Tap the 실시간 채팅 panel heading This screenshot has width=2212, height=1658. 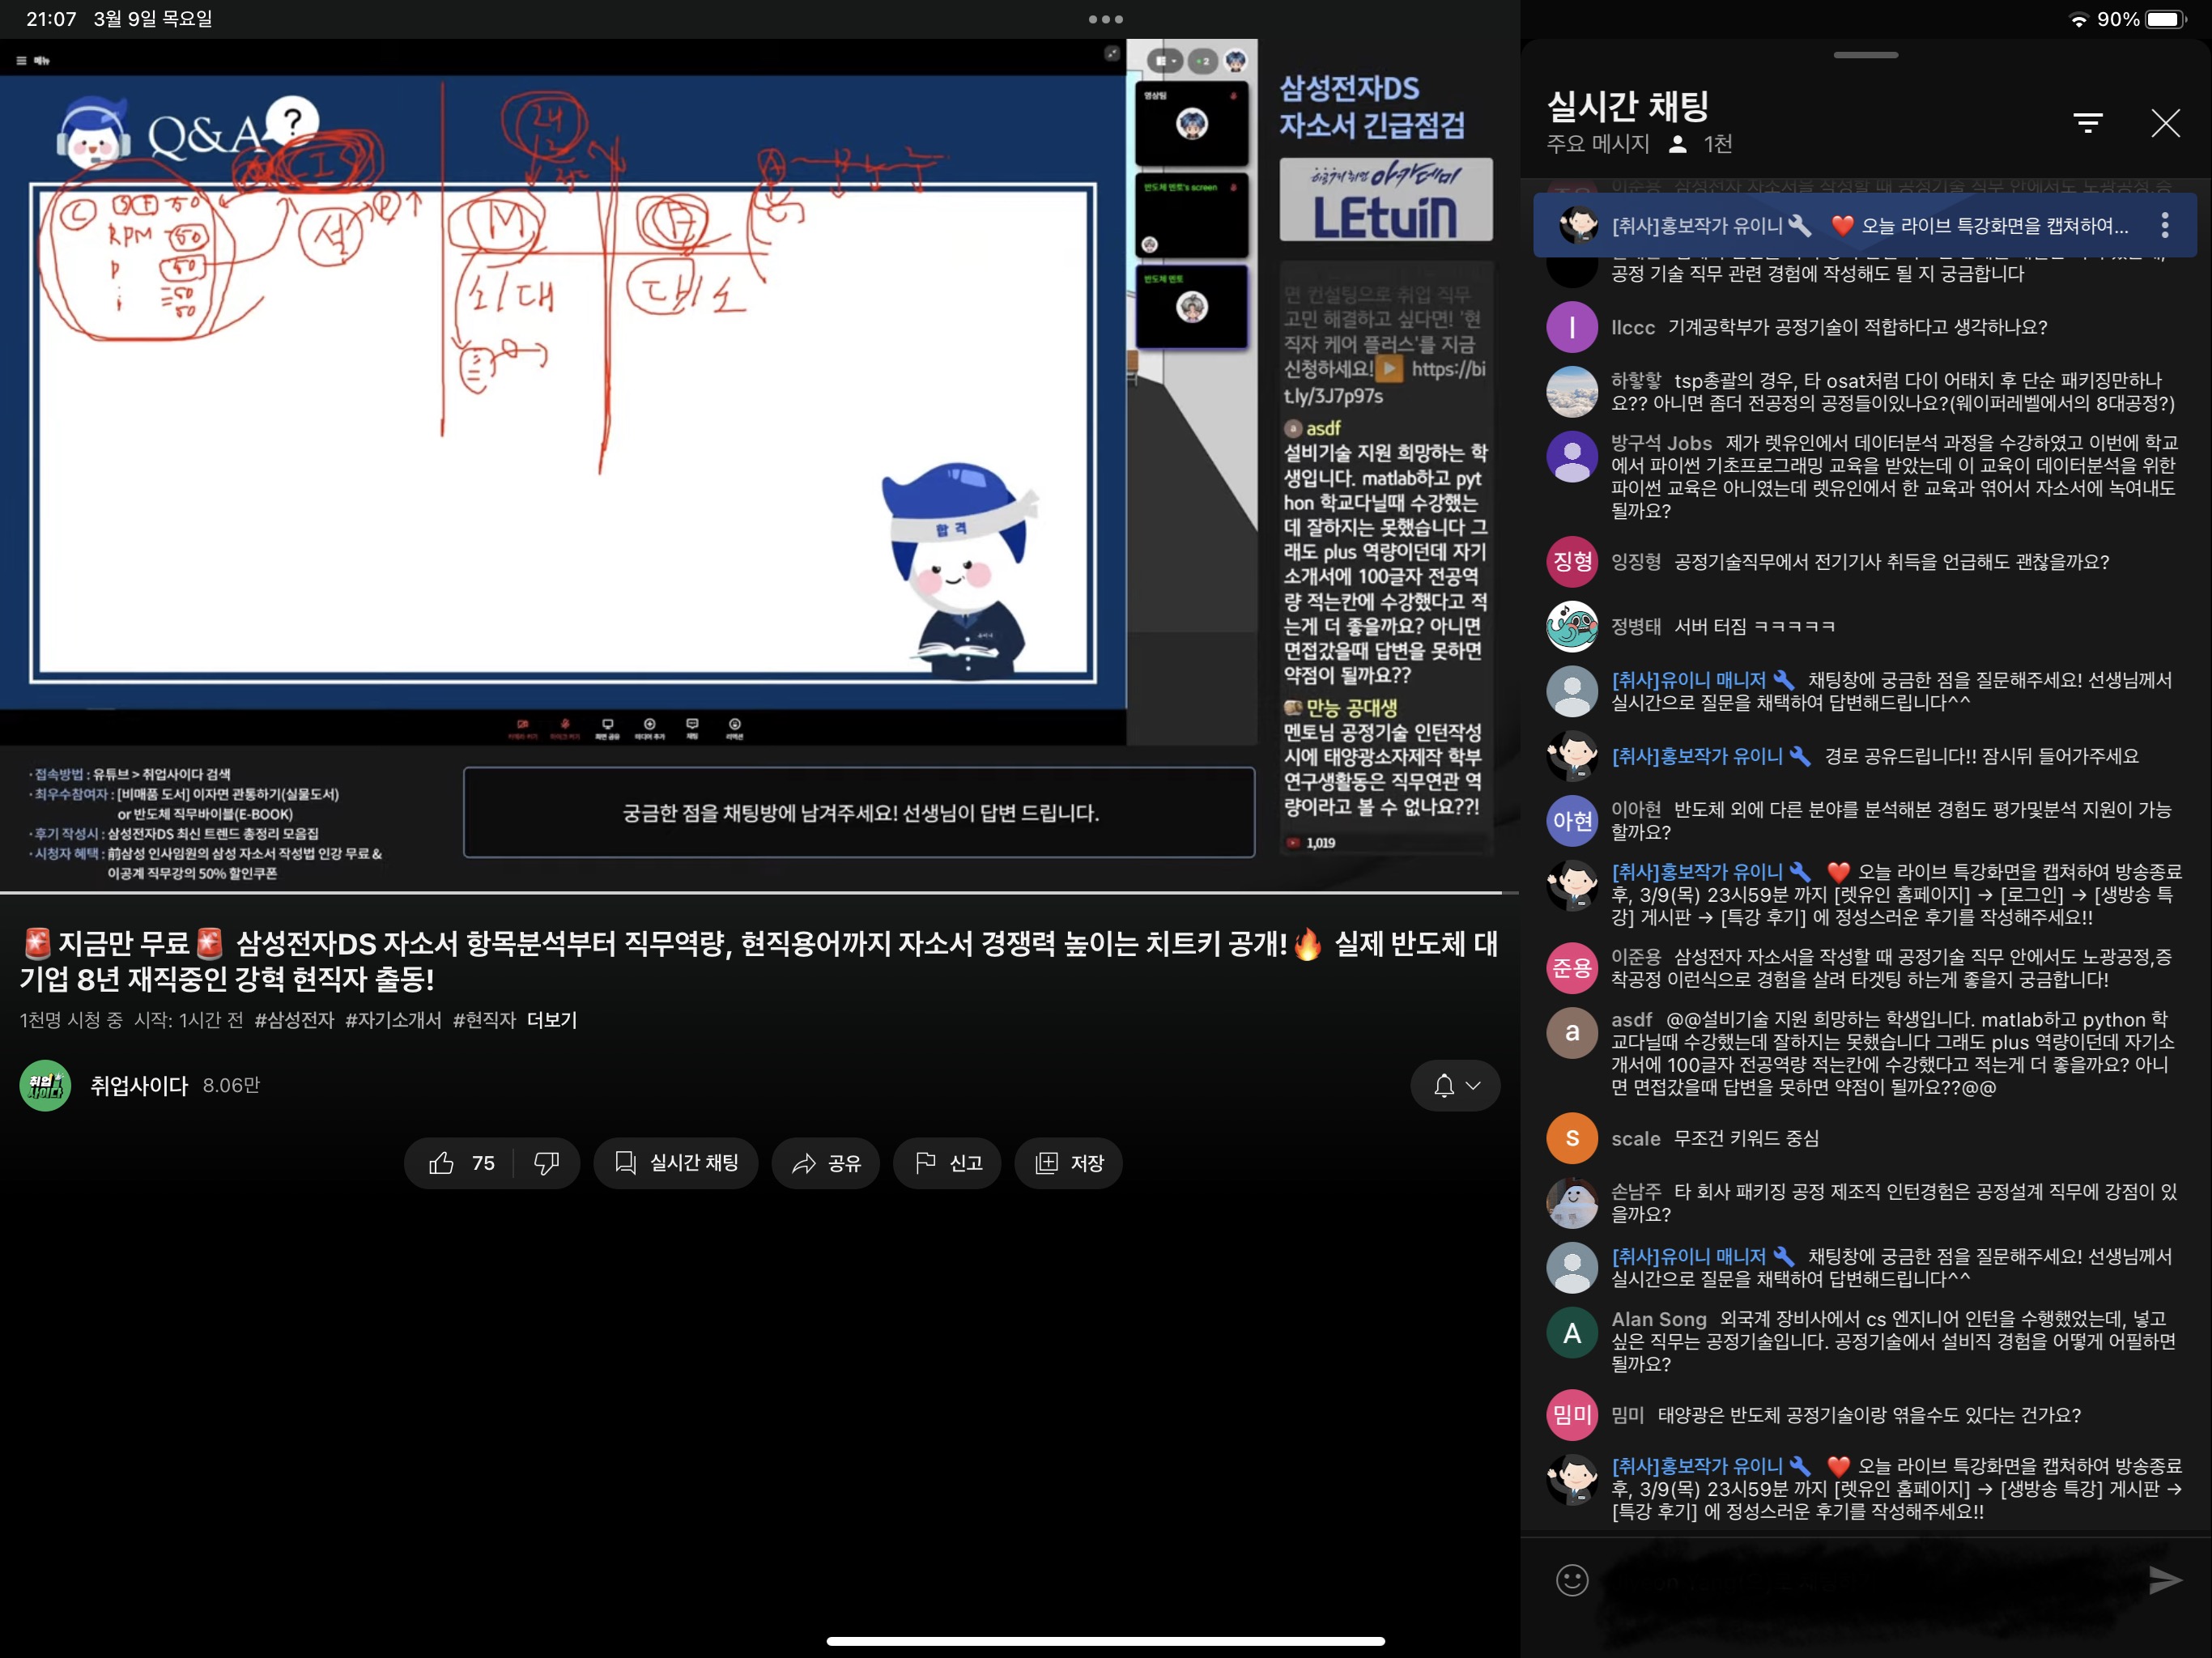coord(1628,105)
